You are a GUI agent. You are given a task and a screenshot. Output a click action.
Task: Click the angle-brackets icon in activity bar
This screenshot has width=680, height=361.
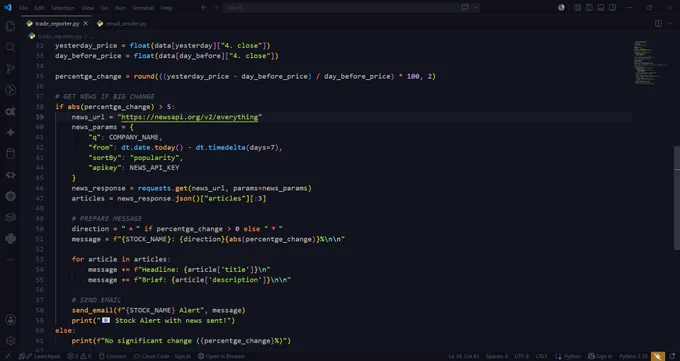[x=10, y=175]
